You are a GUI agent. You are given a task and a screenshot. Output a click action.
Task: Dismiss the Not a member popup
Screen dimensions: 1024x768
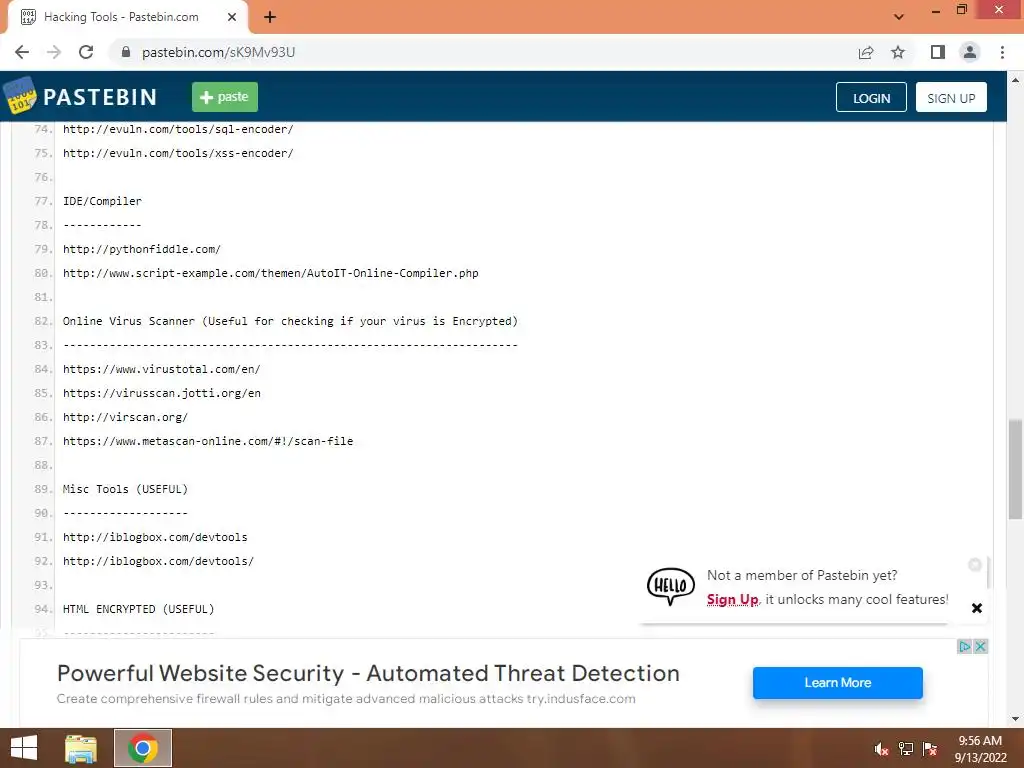pyautogui.click(x=977, y=608)
